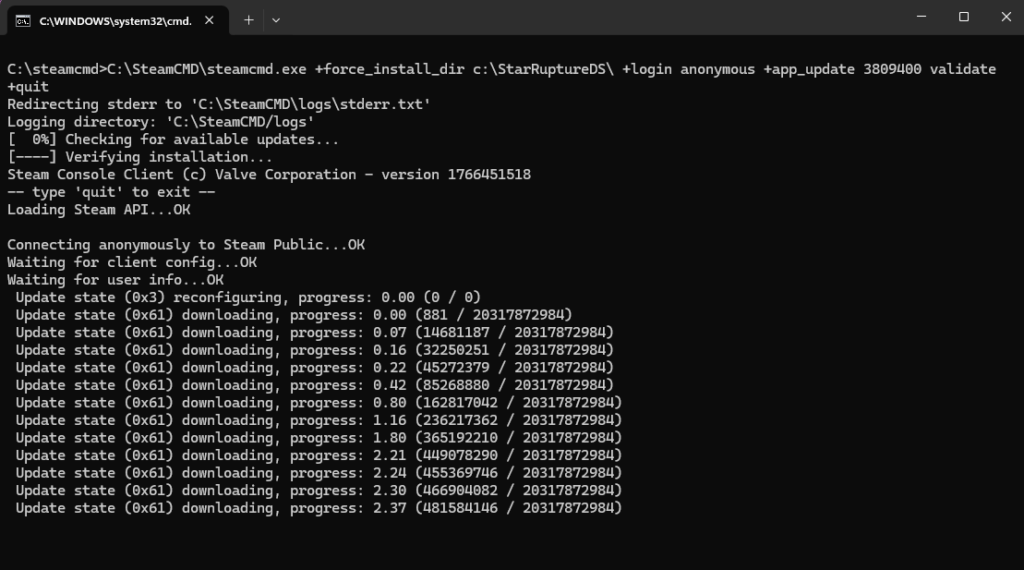Expand the new tab profile dropdown chevron
Image resolution: width=1024 pixels, height=570 pixels.
276,19
